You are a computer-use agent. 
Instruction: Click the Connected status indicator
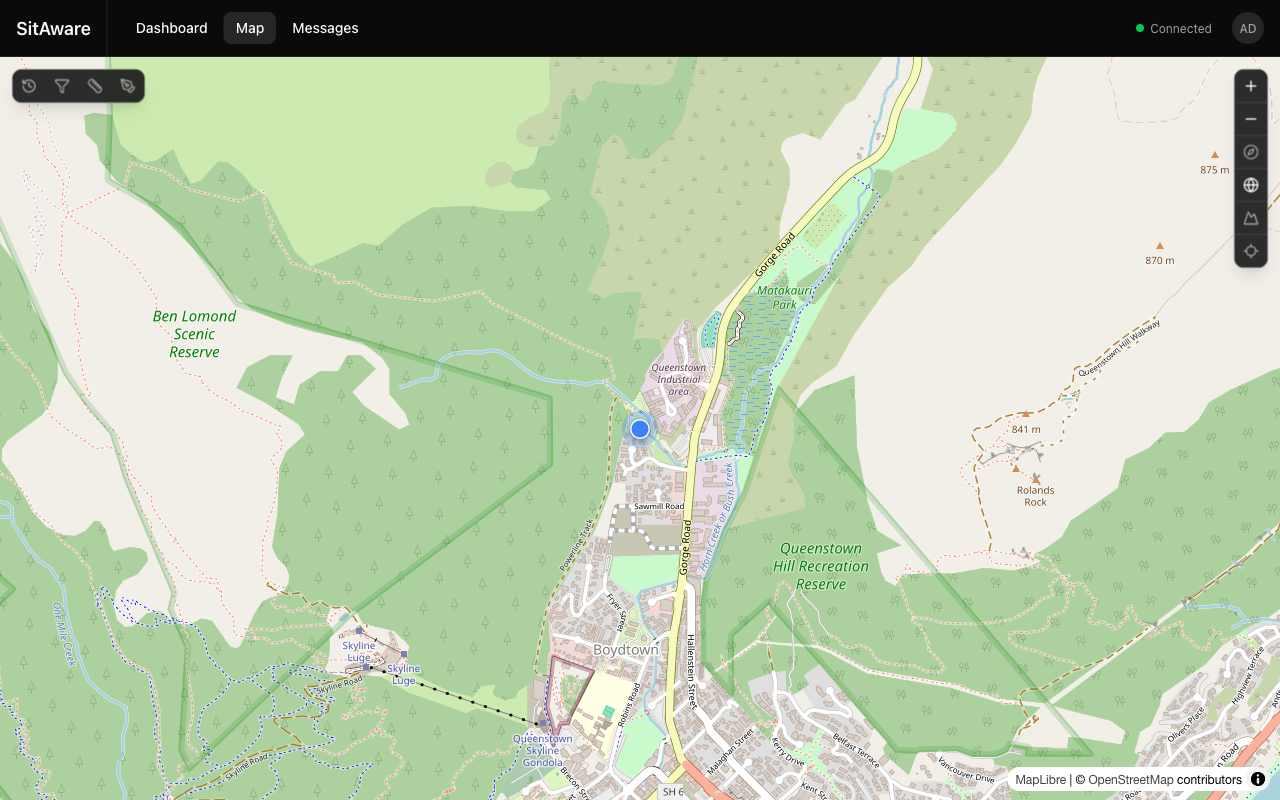point(1173,28)
